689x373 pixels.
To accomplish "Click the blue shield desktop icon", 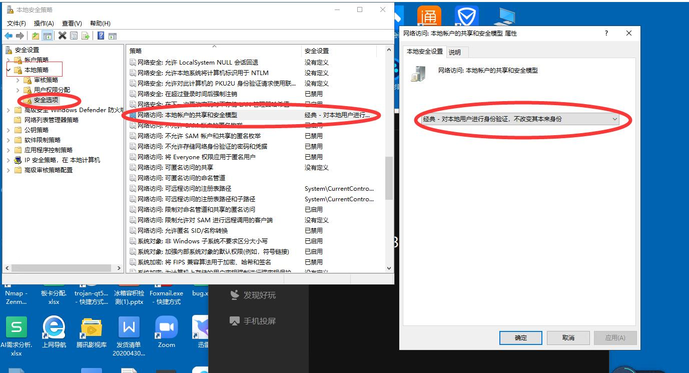I will (x=466, y=16).
